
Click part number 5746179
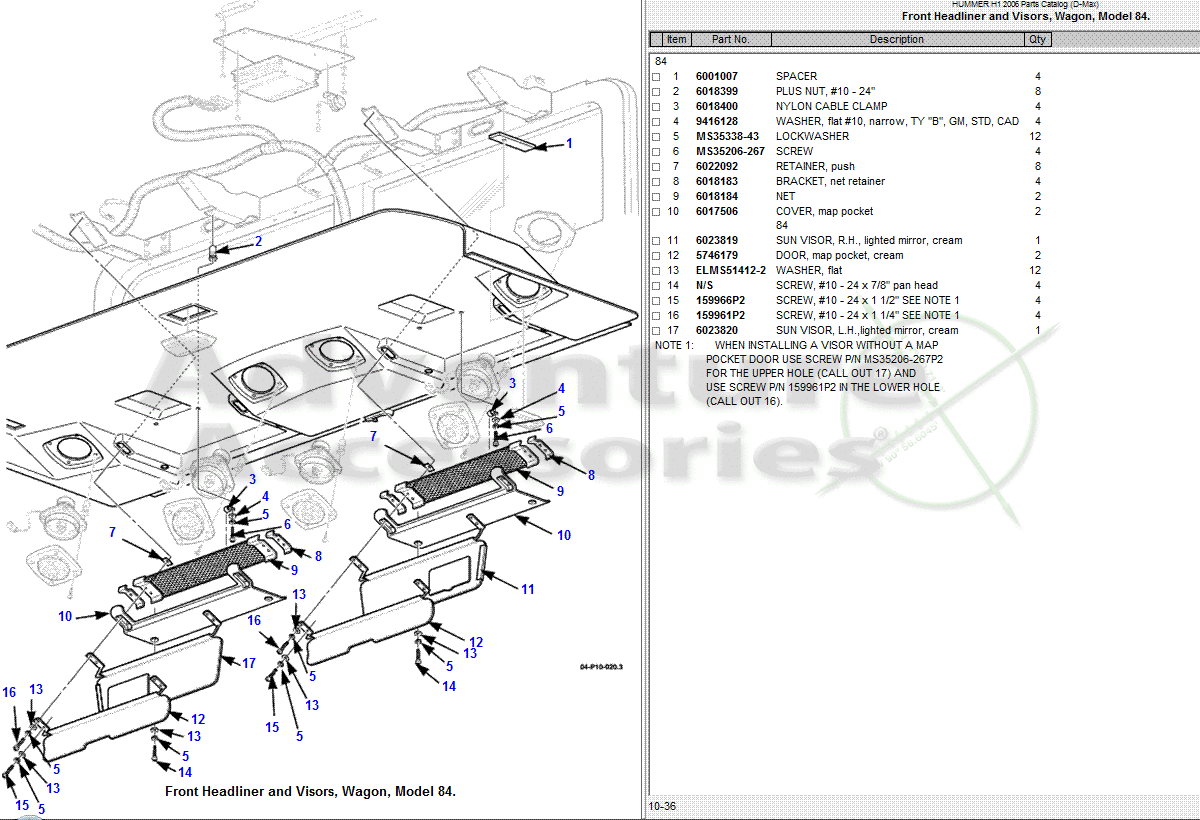click(717, 256)
